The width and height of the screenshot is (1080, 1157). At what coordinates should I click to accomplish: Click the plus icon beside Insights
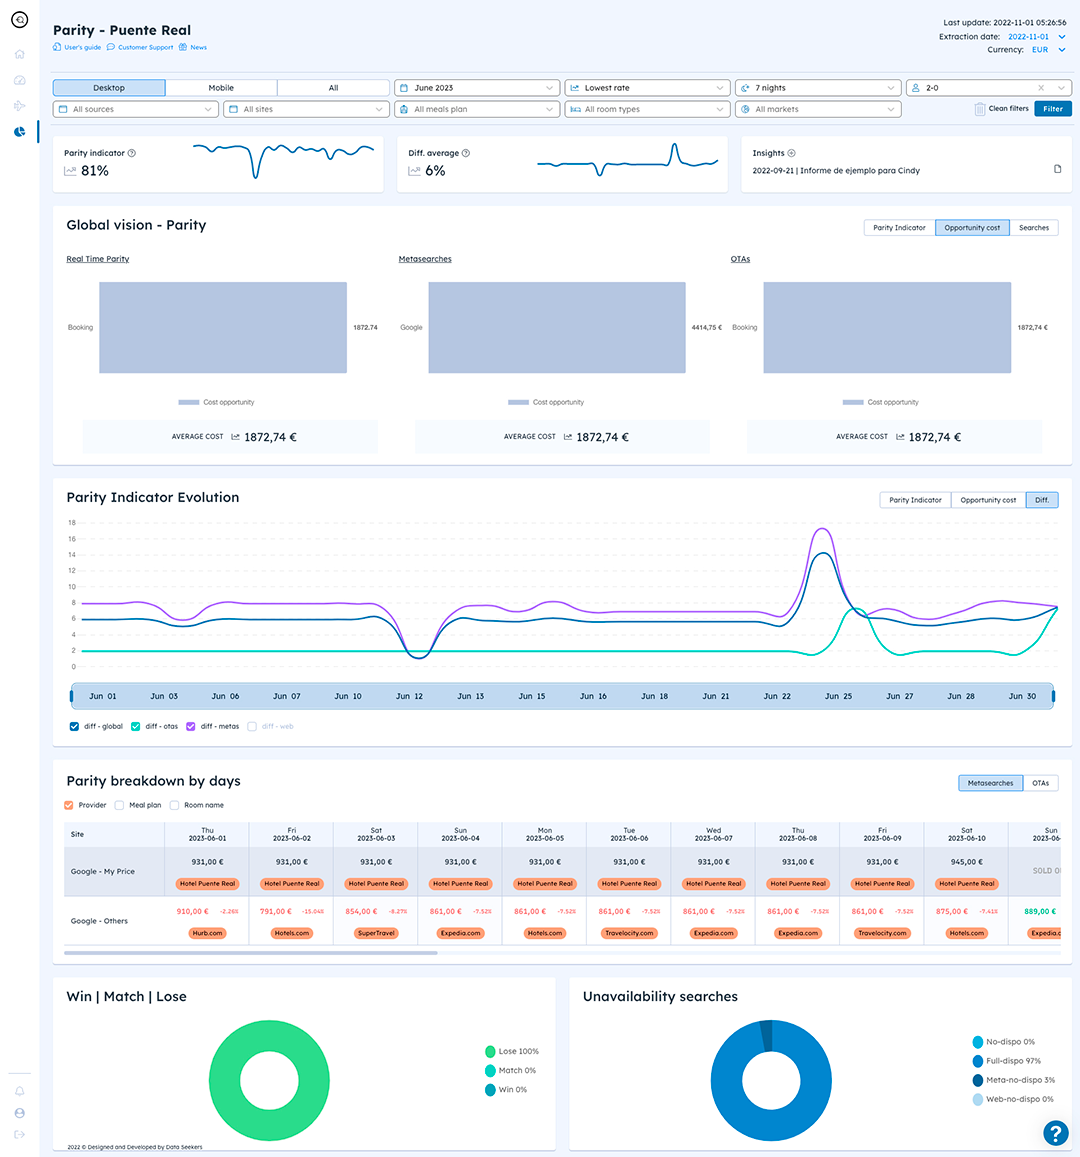click(x=792, y=153)
